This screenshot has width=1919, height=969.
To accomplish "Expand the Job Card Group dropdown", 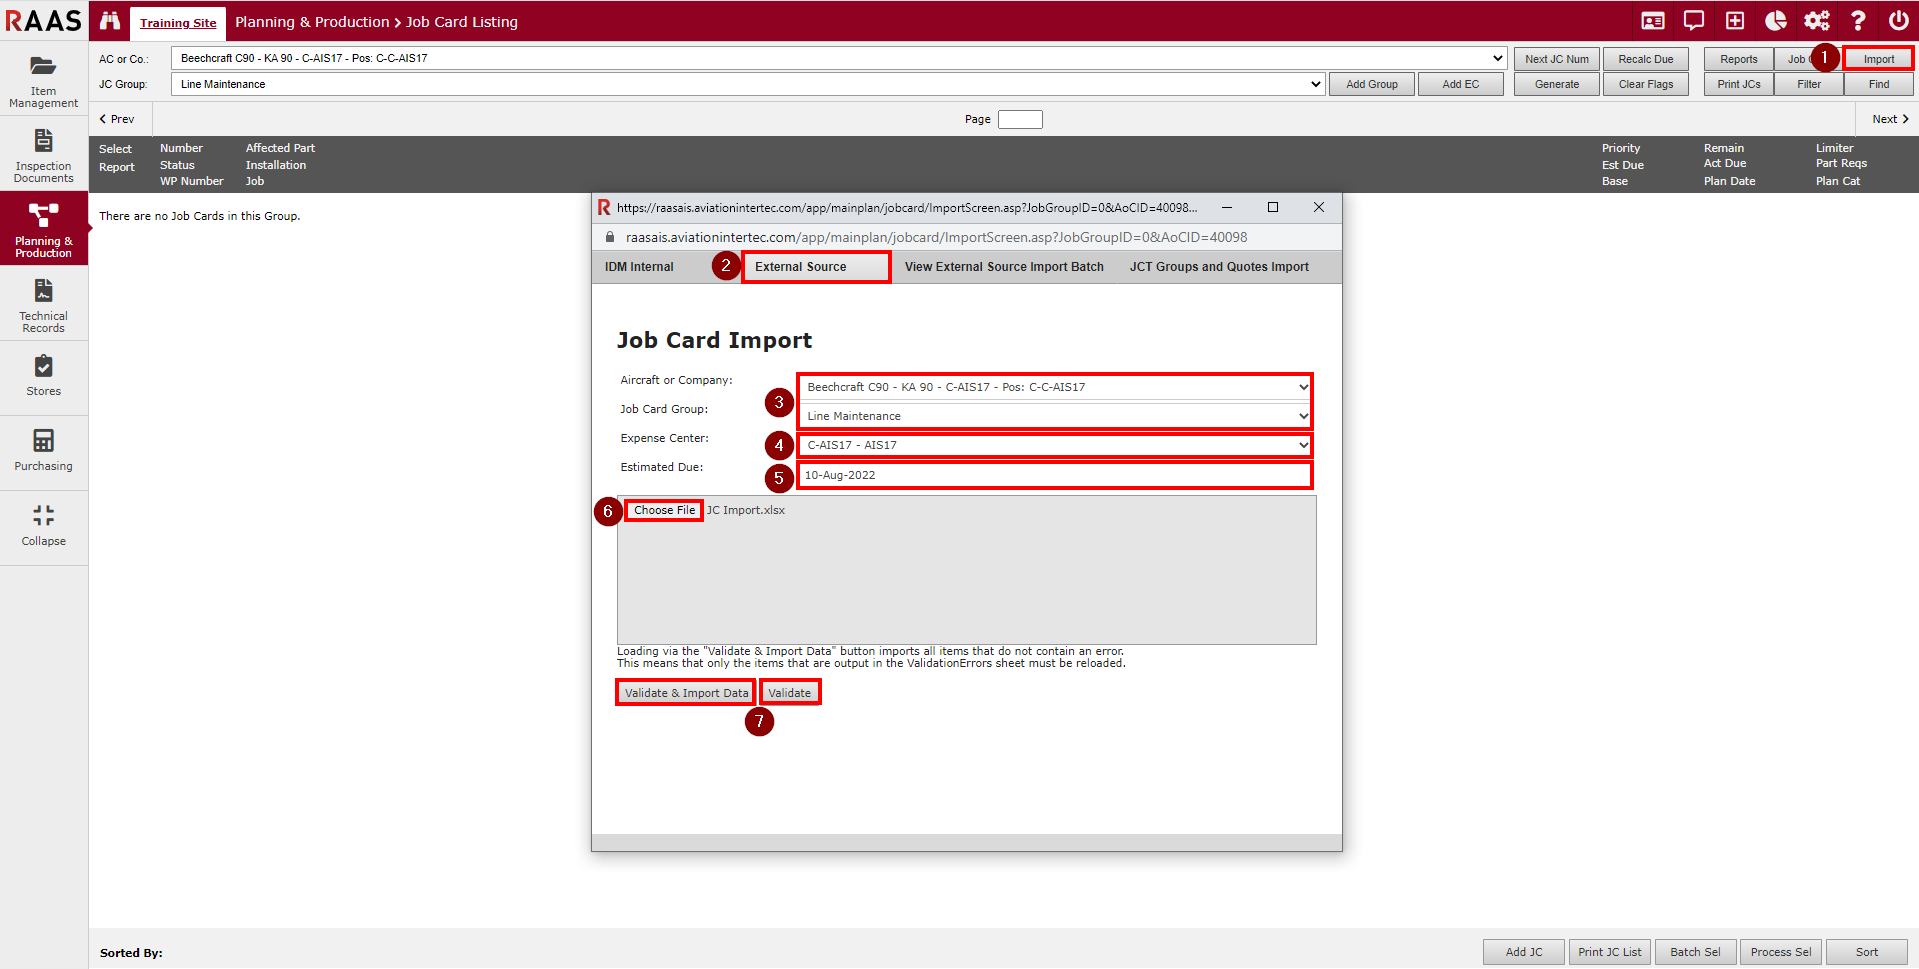I will (1054, 416).
